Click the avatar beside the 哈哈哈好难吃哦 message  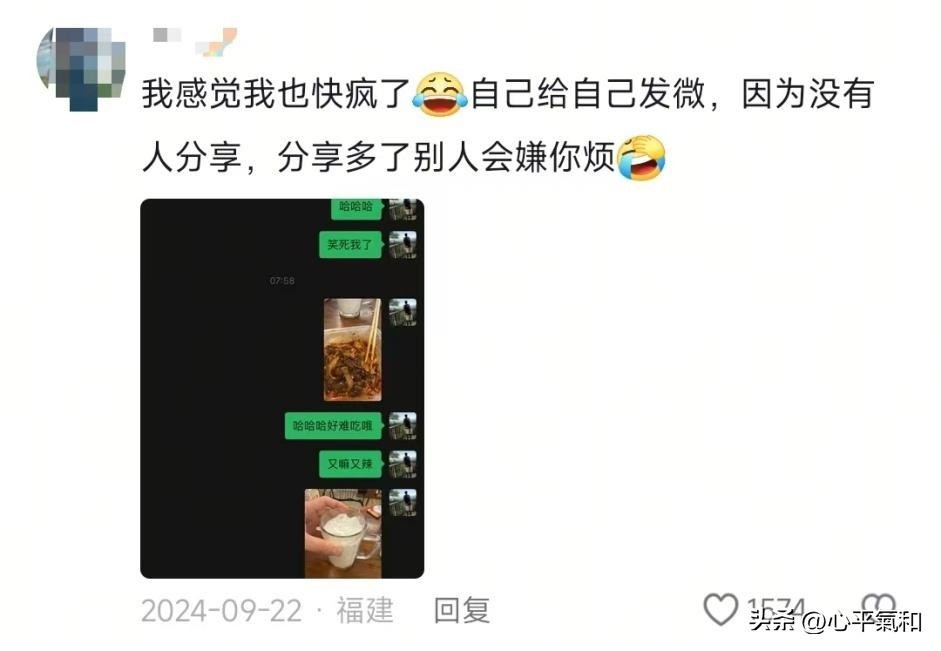click(x=403, y=426)
